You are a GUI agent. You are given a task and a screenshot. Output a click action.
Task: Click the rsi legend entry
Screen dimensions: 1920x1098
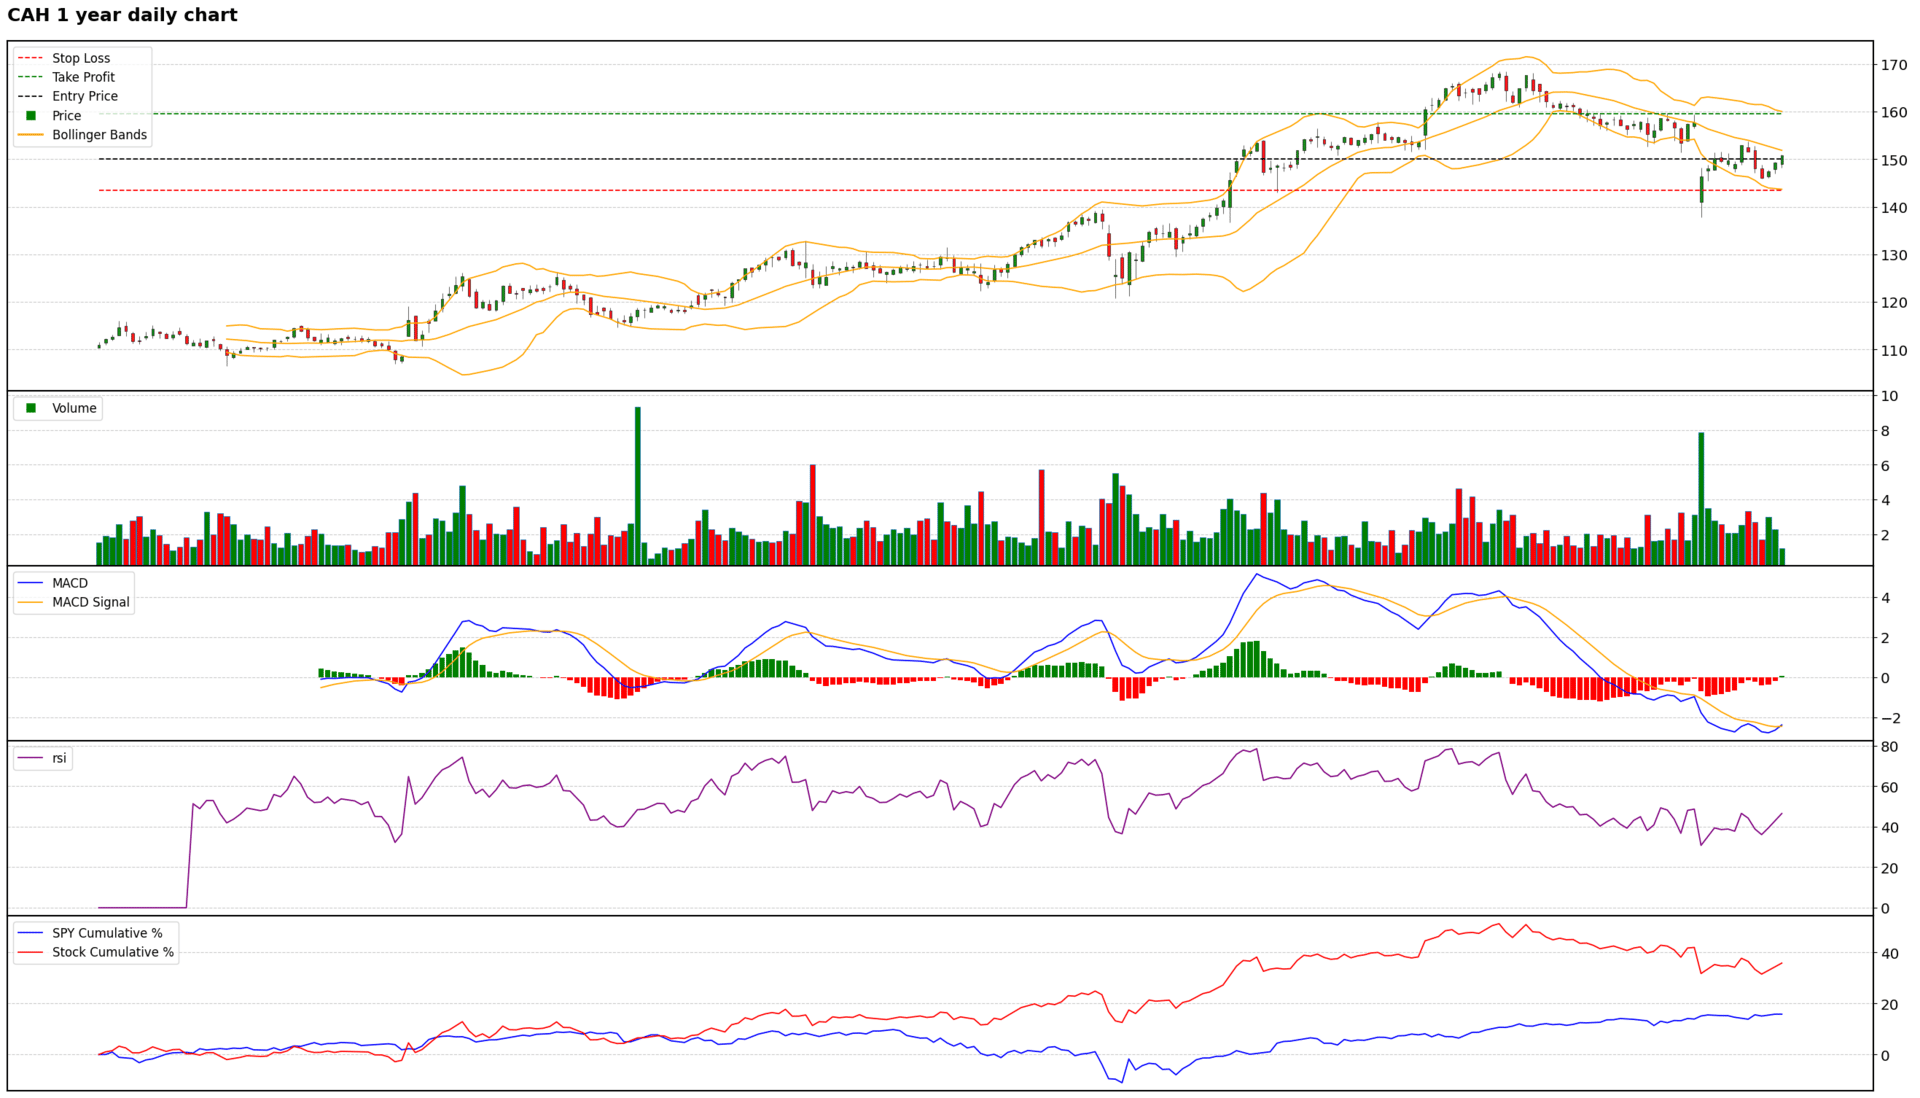(x=59, y=758)
